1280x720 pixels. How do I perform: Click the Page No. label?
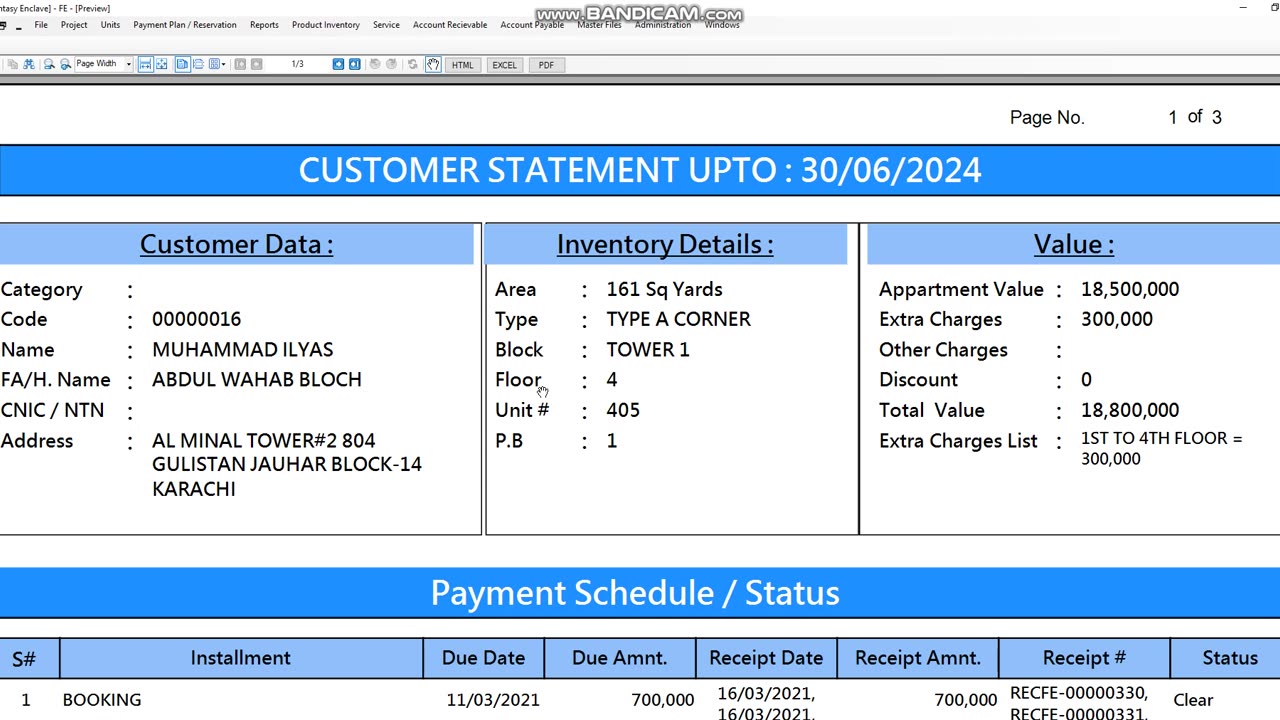[x=1047, y=117]
